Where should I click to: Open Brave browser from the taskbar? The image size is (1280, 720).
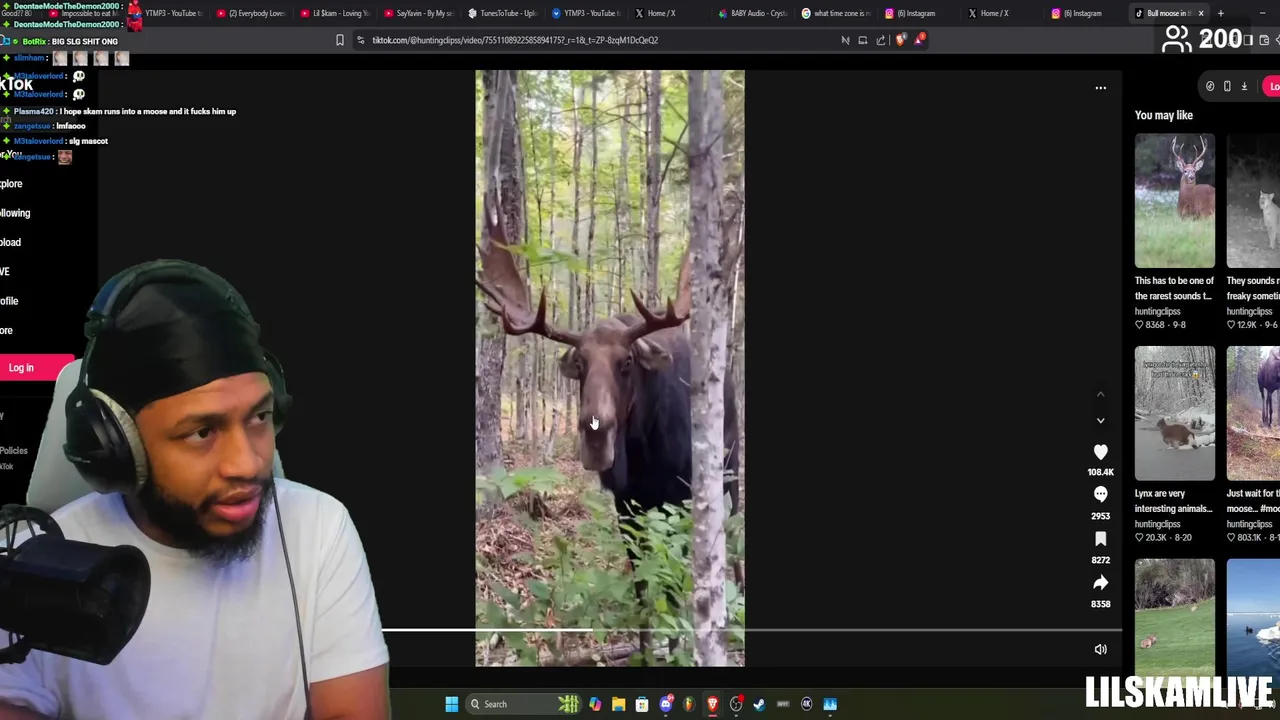coord(712,704)
